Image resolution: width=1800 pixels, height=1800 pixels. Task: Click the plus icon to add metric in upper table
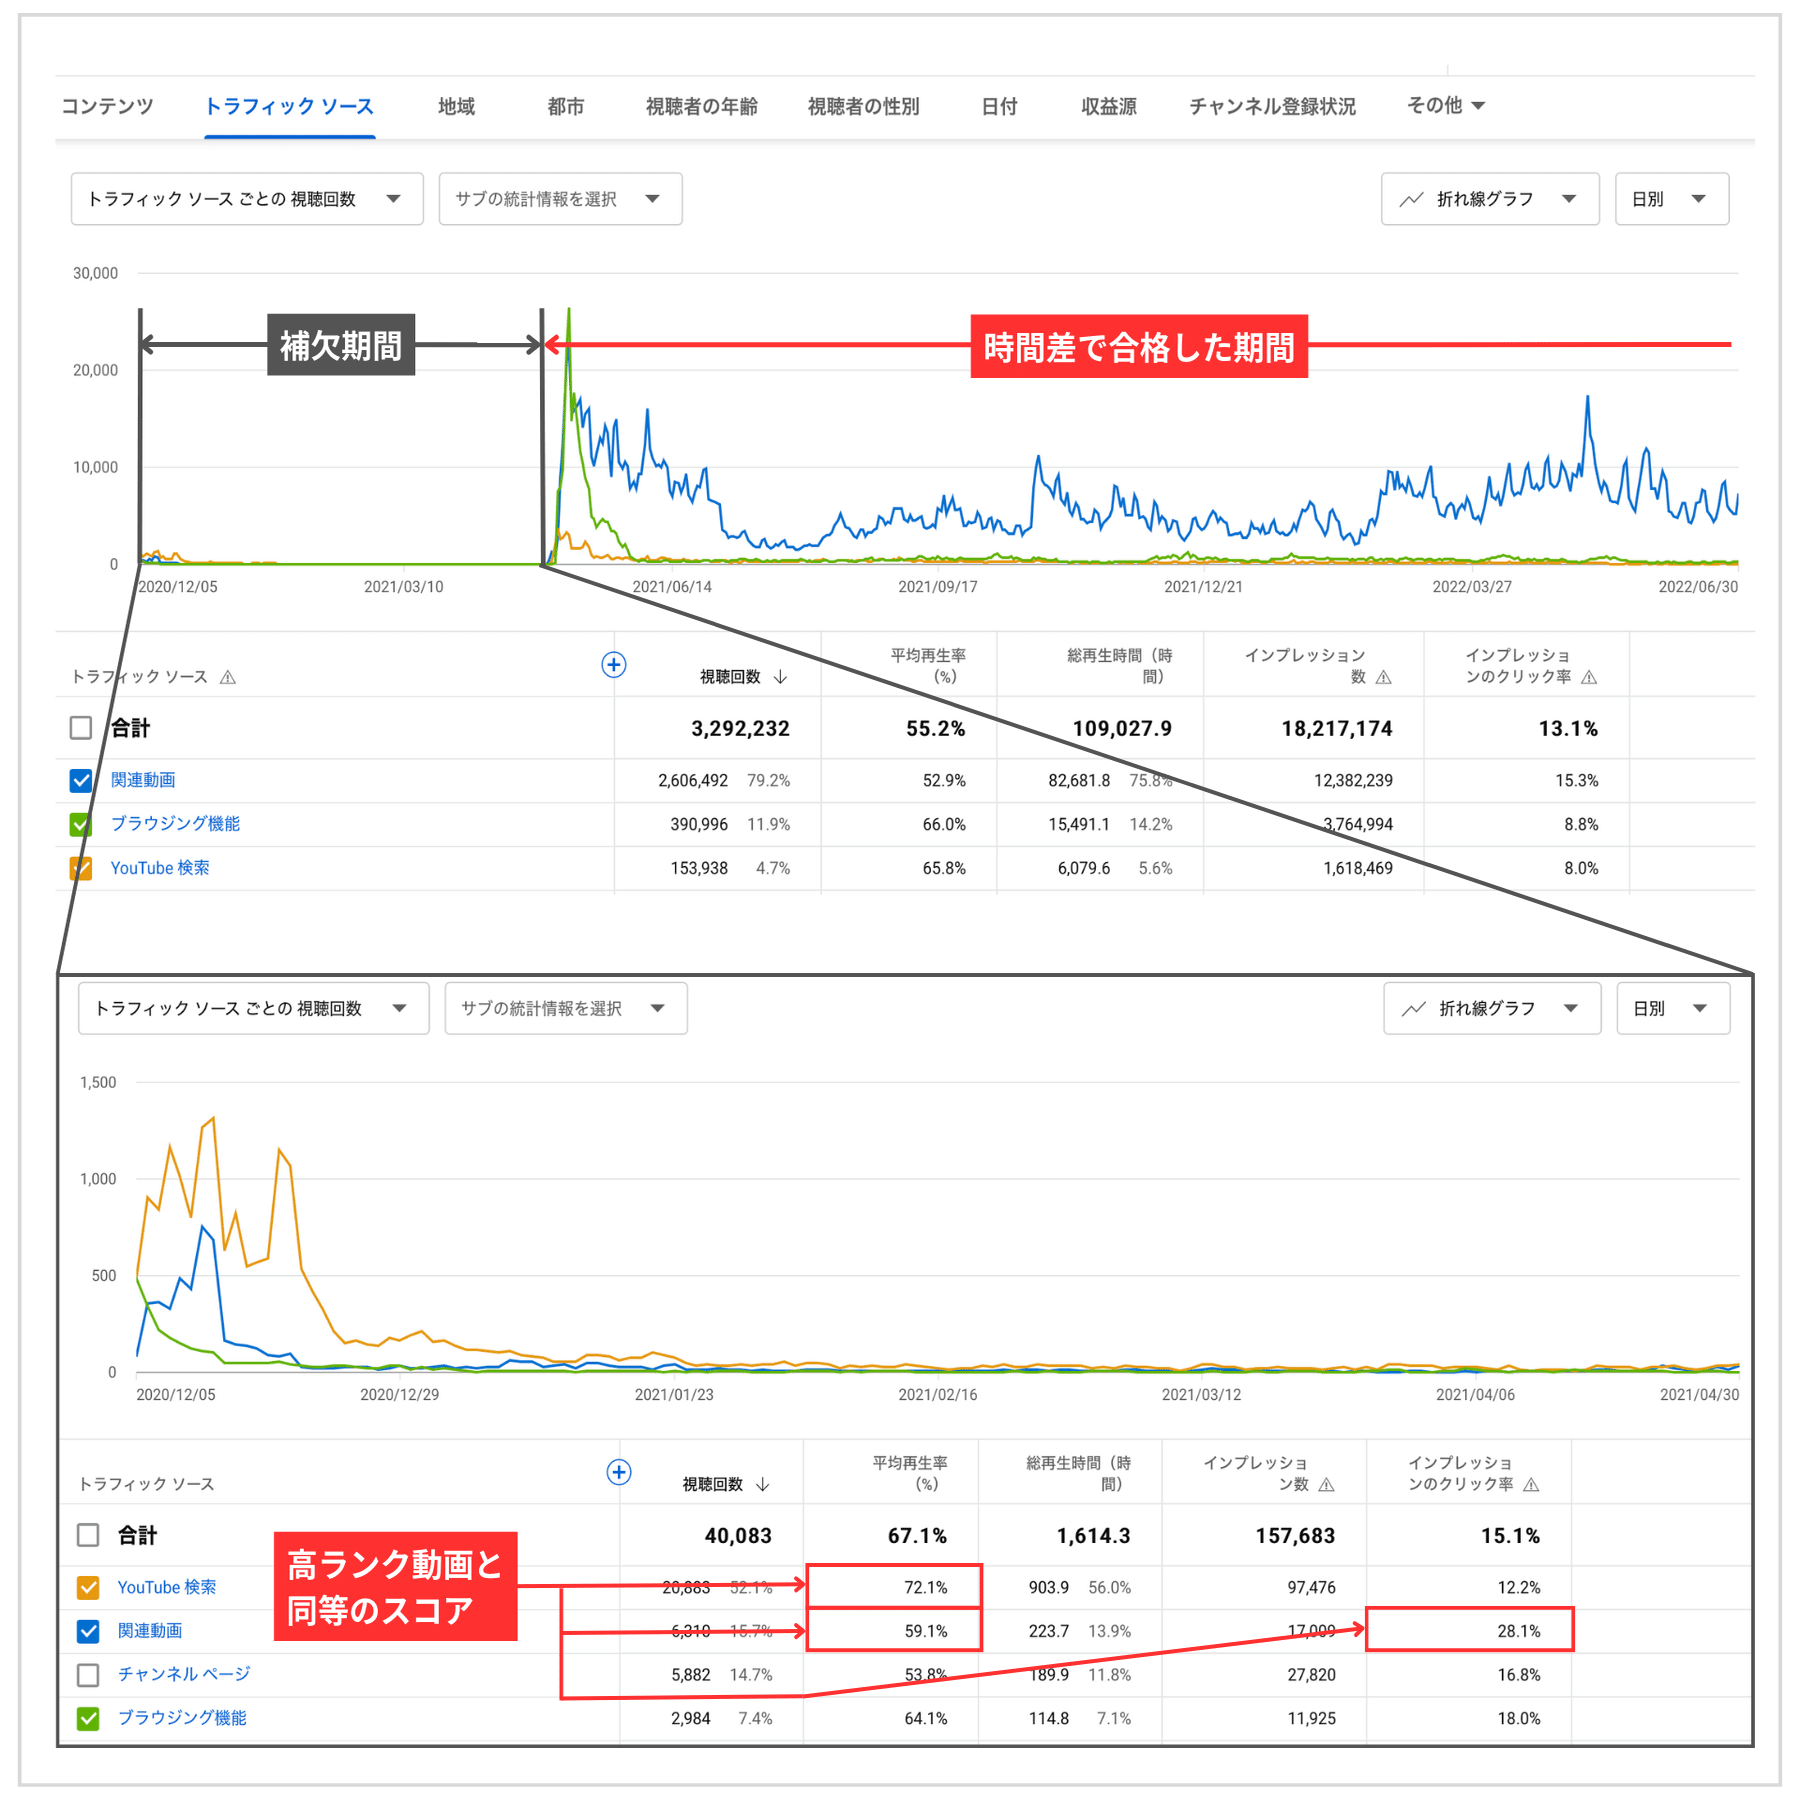tap(614, 665)
